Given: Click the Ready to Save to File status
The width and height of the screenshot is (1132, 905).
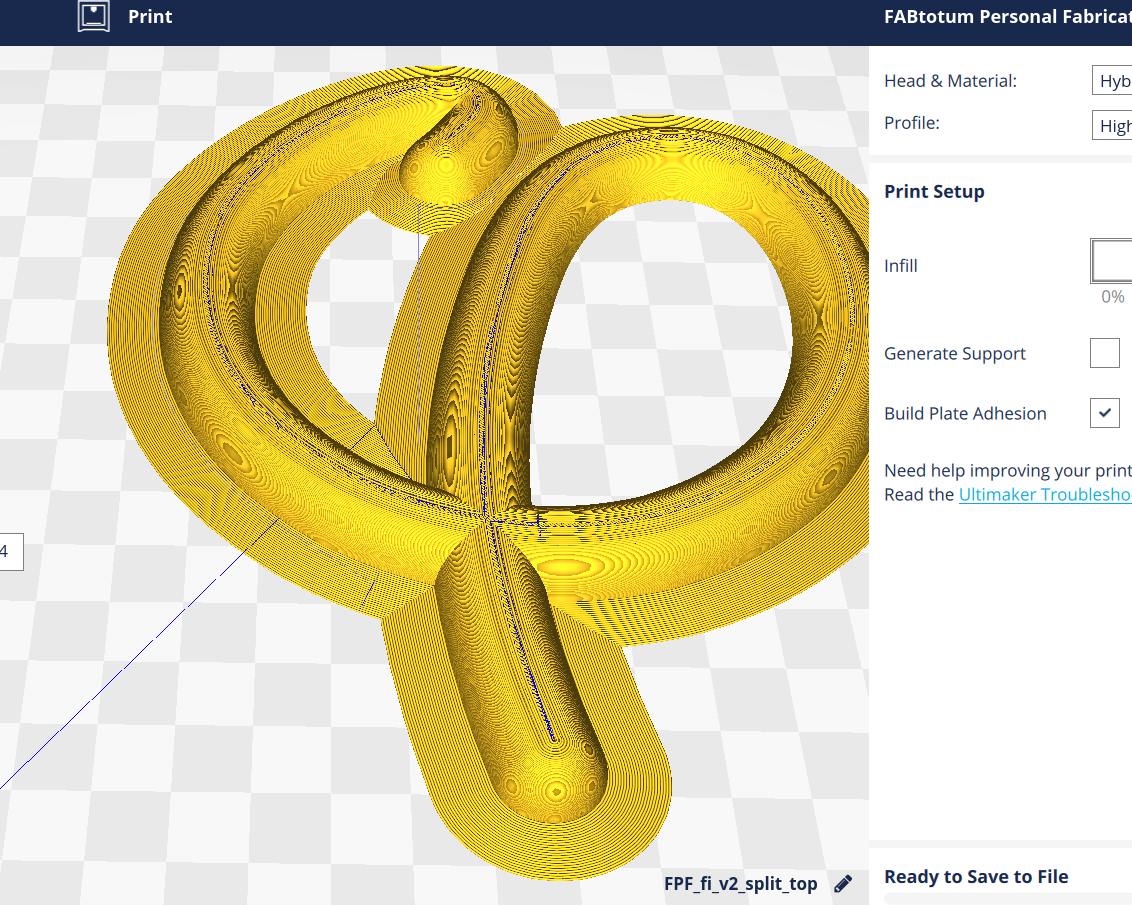Looking at the screenshot, I should 976,876.
